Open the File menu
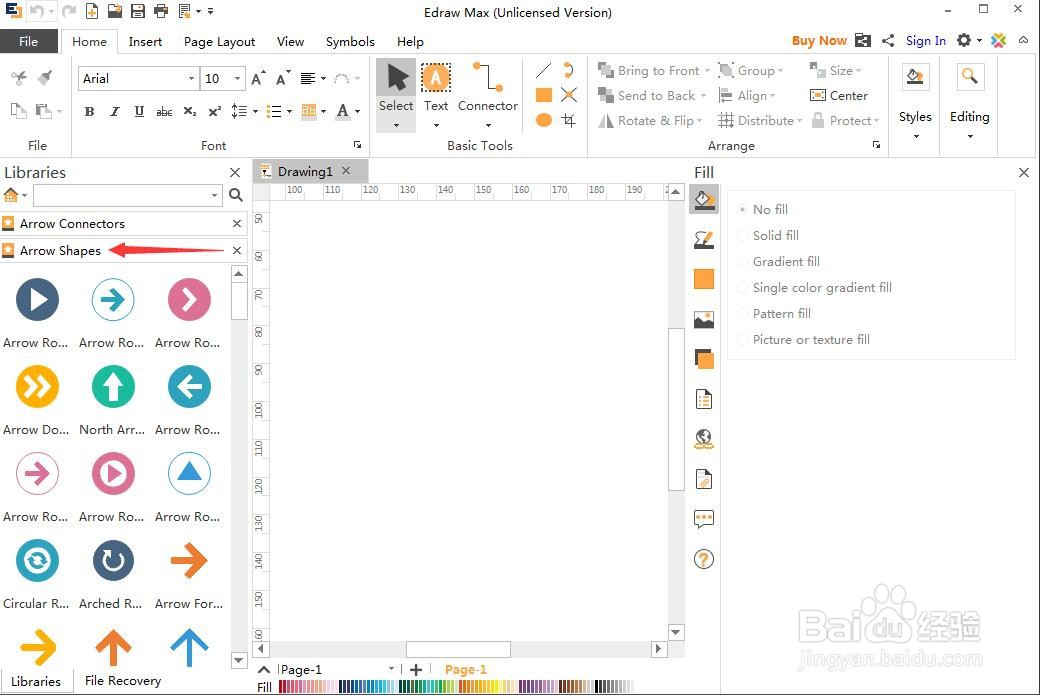The width and height of the screenshot is (1040, 695). tap(29, 41)
